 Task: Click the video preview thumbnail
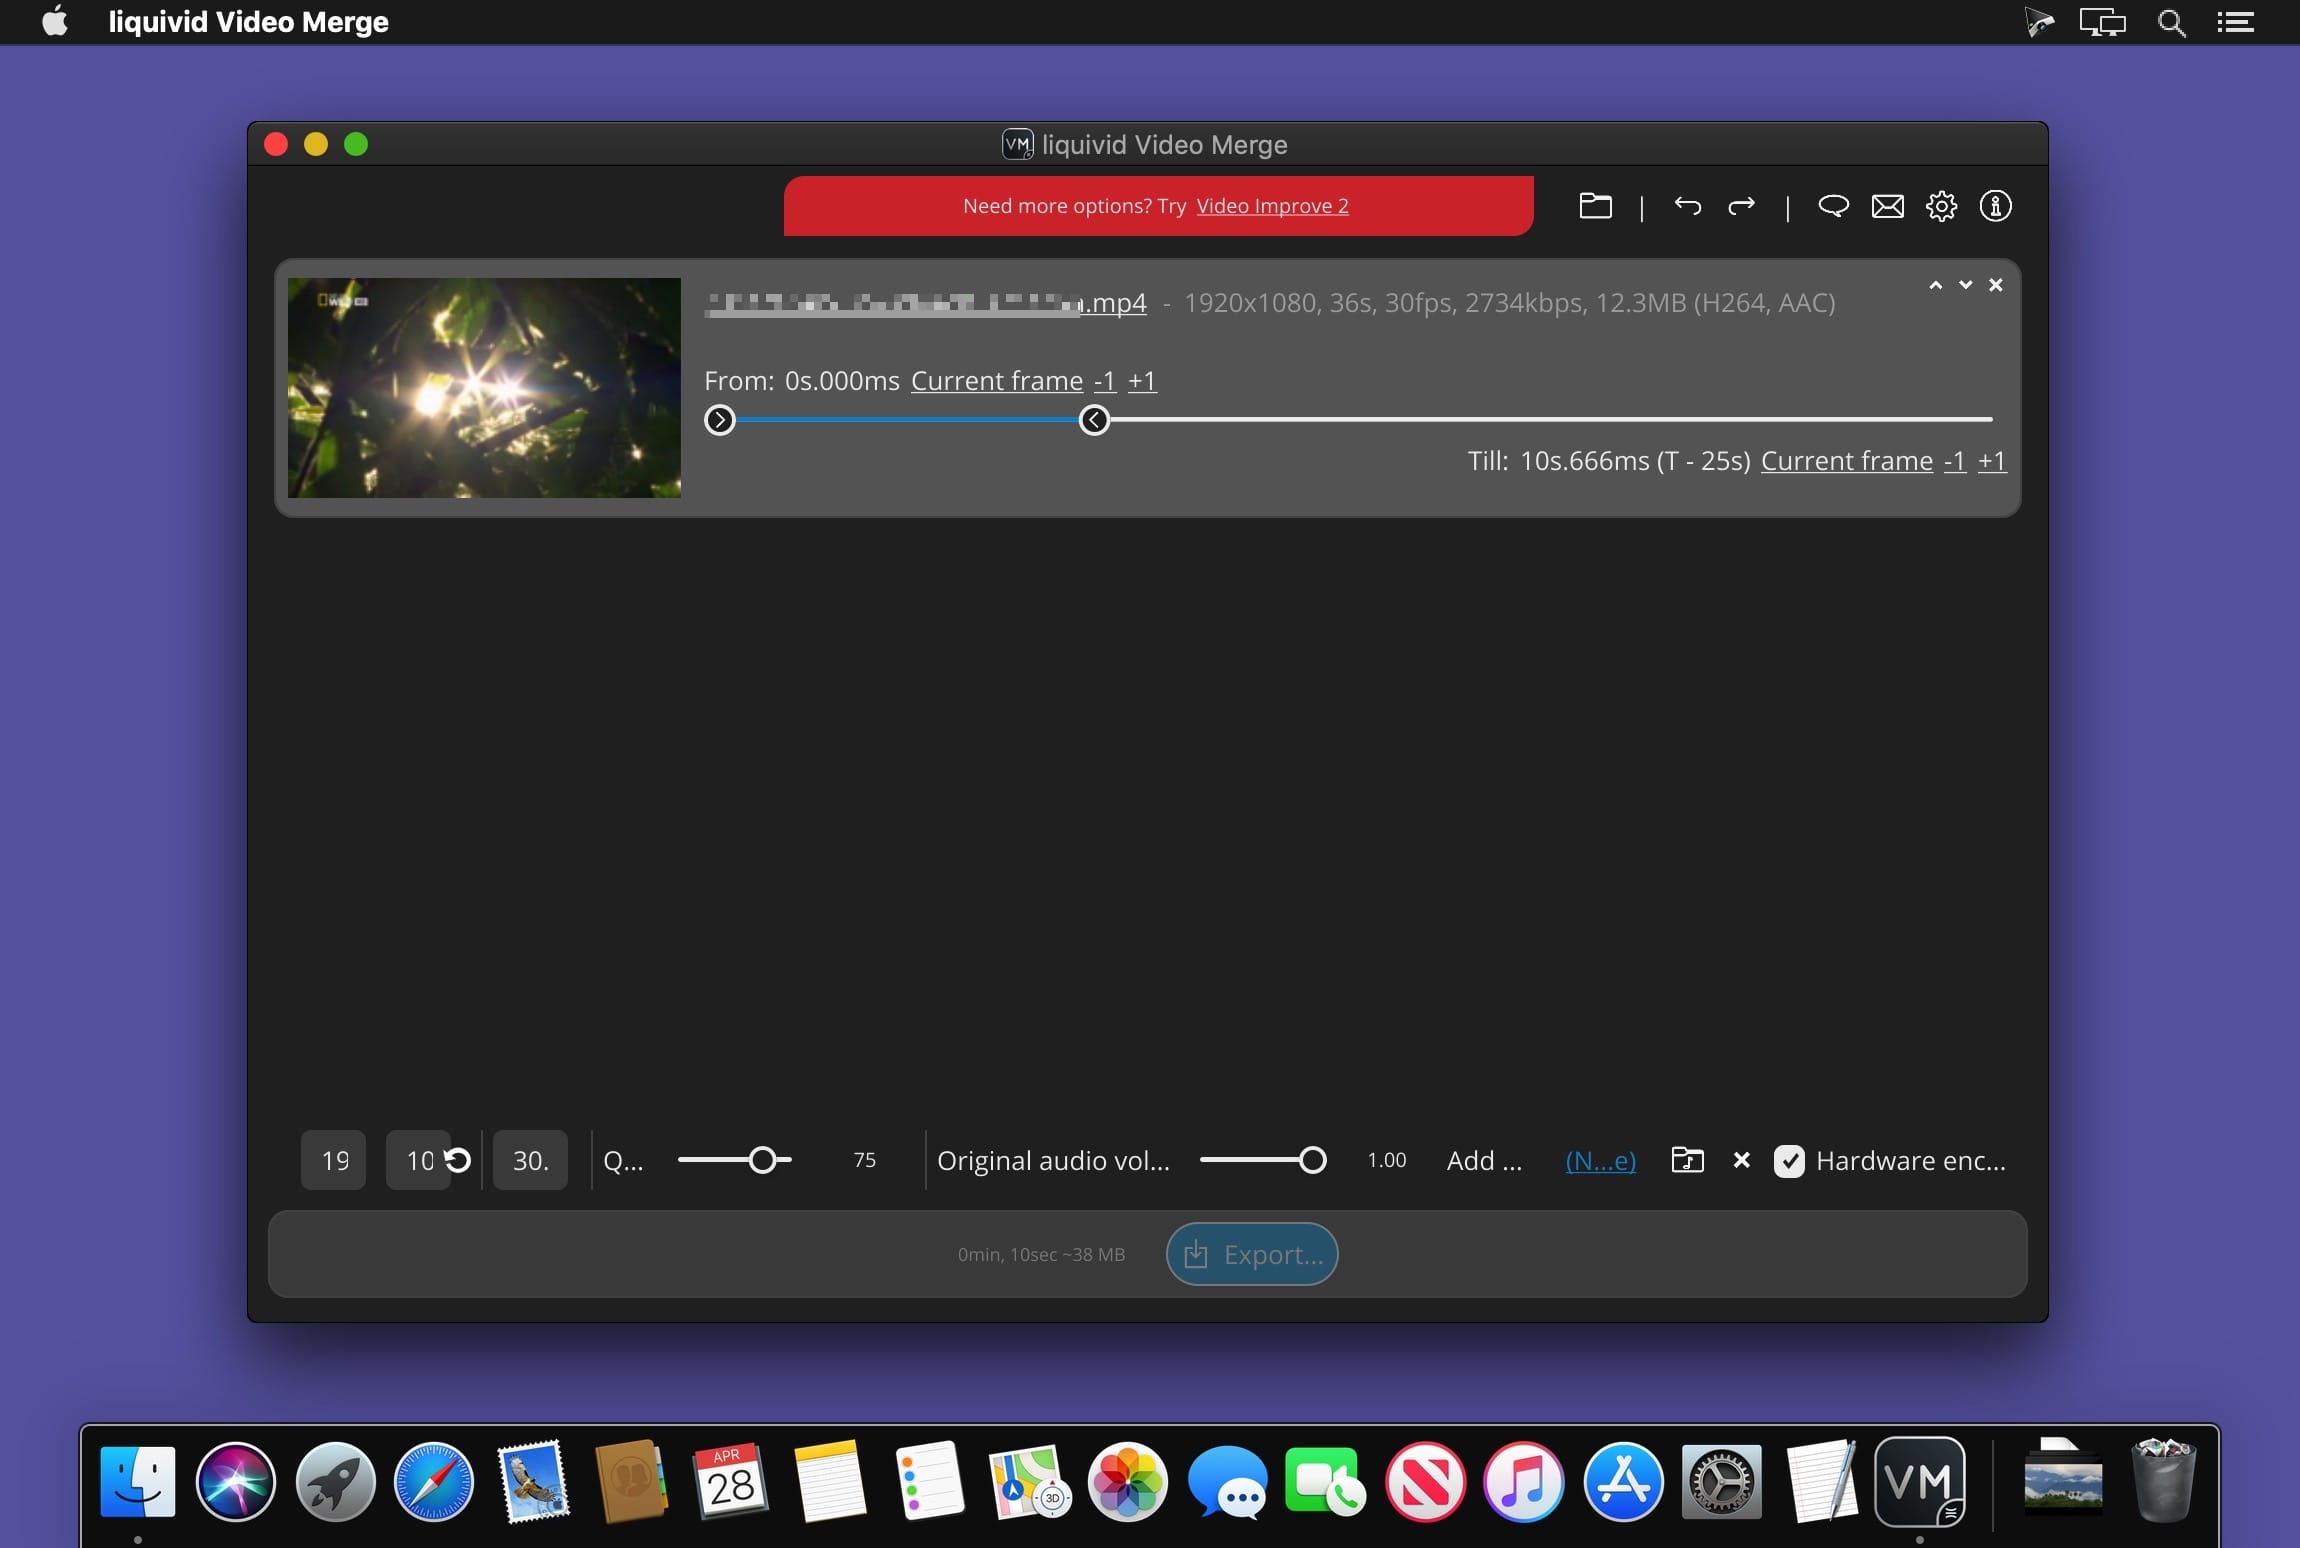click(484, 388)
